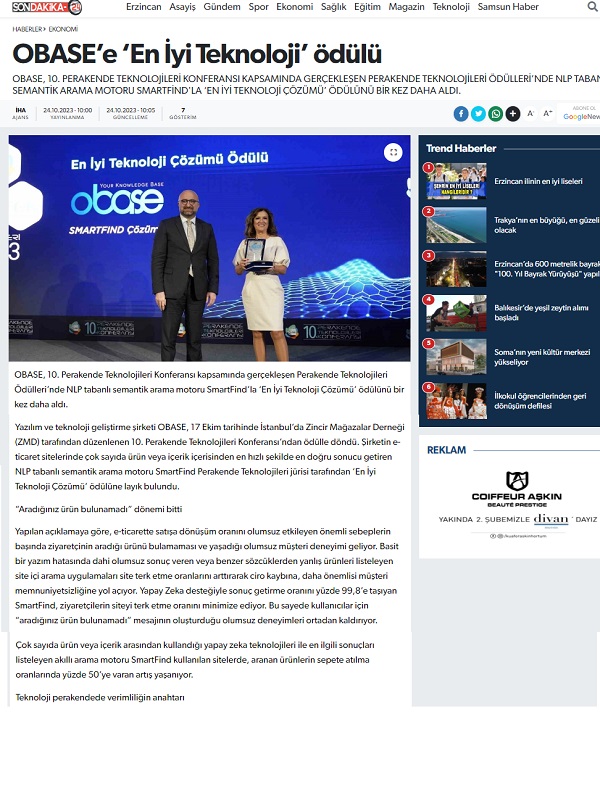Screen dimensions: 600x800
Task: Open the SonDakika site logo
Action: point(47,7)
